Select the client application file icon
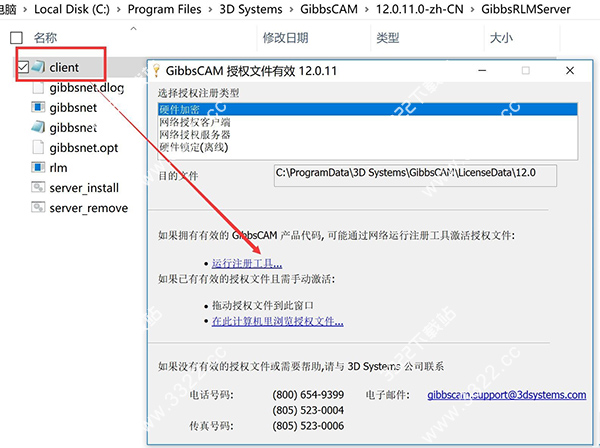The height and width of the screenshot is (448, 600). click(38, 67)
